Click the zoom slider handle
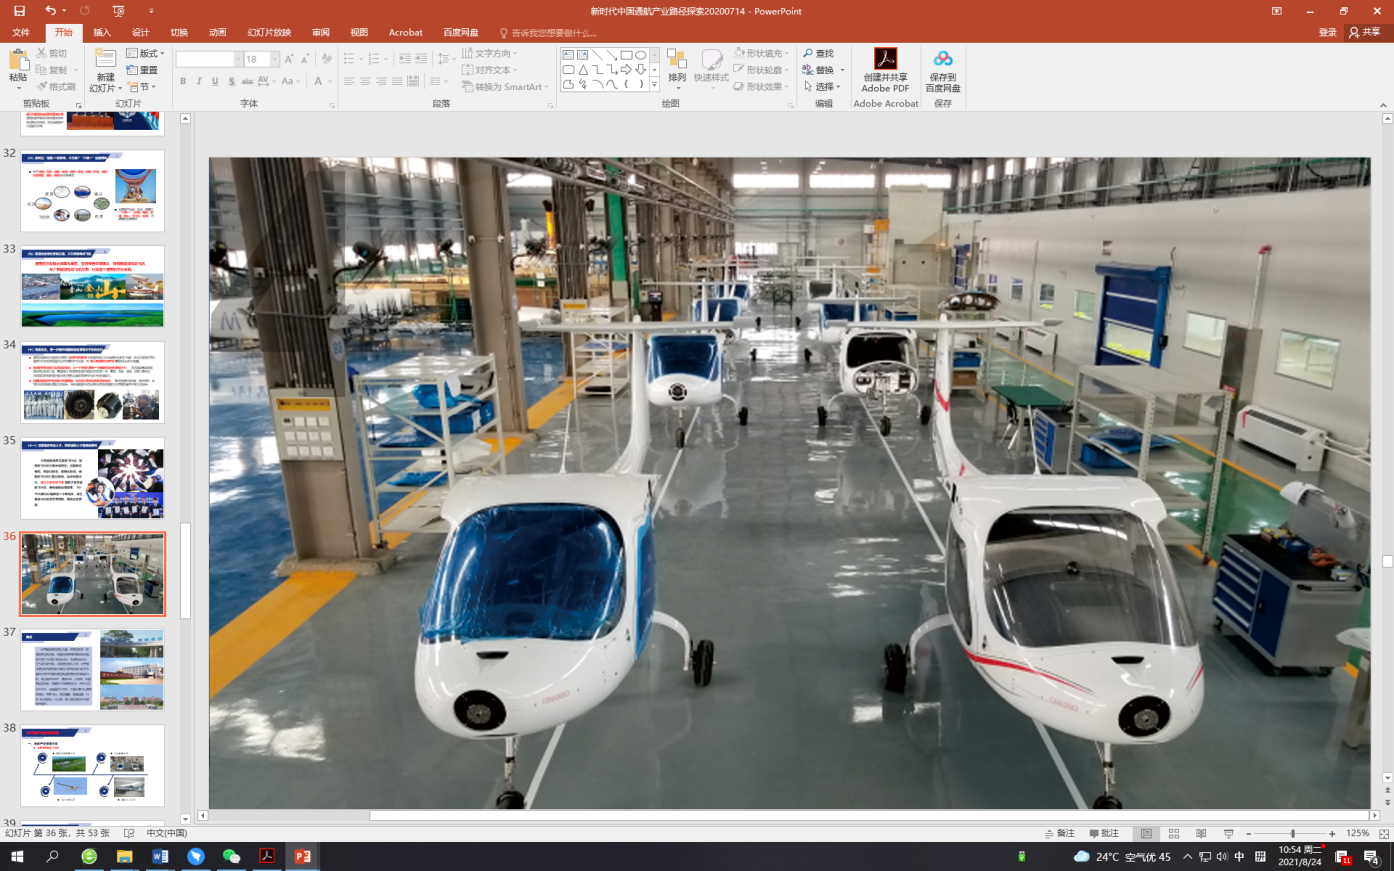This screenshot has height=871, width=1394. [x=1292, y=833]
